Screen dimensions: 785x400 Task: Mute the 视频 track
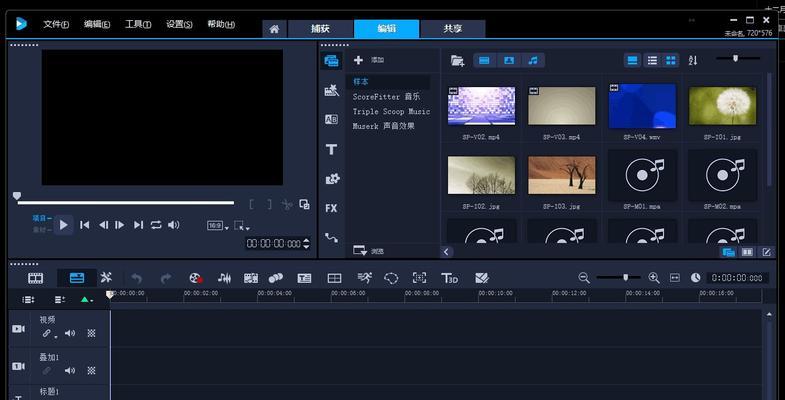70,333
